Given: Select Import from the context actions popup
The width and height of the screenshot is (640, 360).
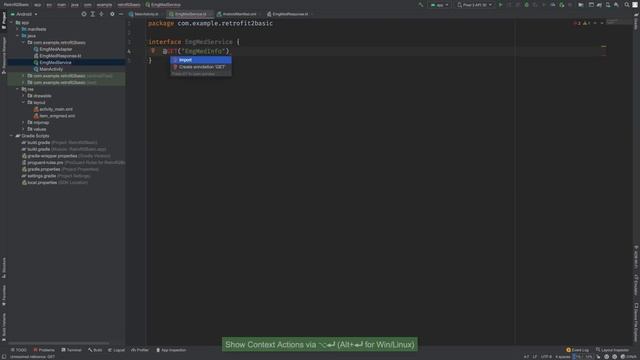Looking at the screenshot, I should (201, 60).
